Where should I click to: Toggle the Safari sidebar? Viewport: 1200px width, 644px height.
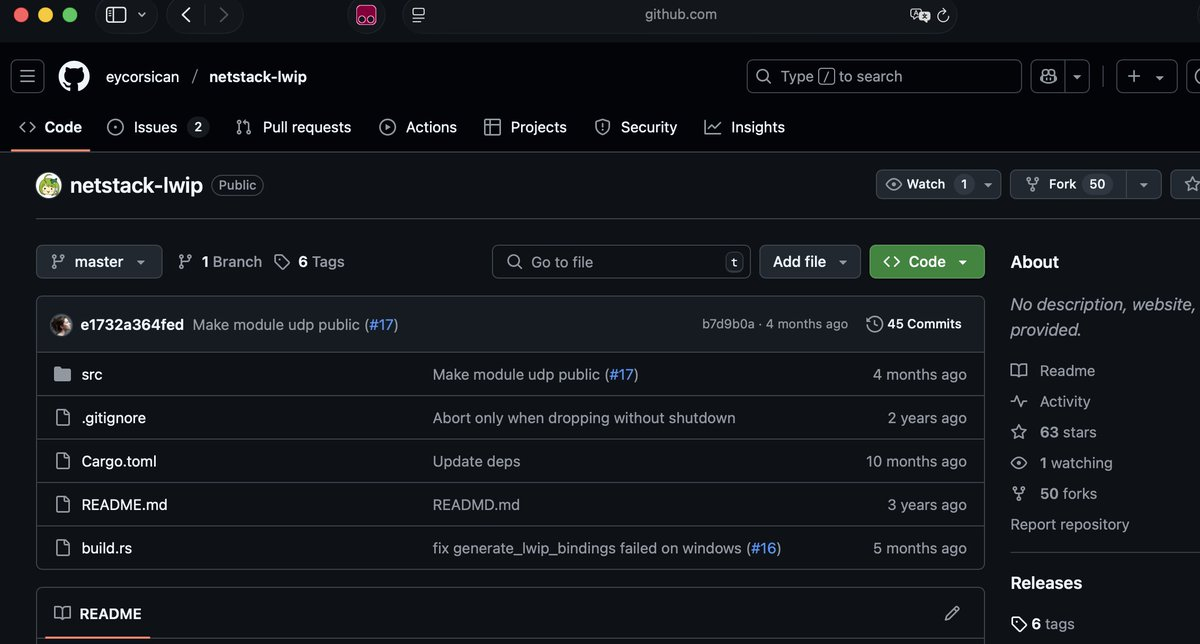[114, 15]
